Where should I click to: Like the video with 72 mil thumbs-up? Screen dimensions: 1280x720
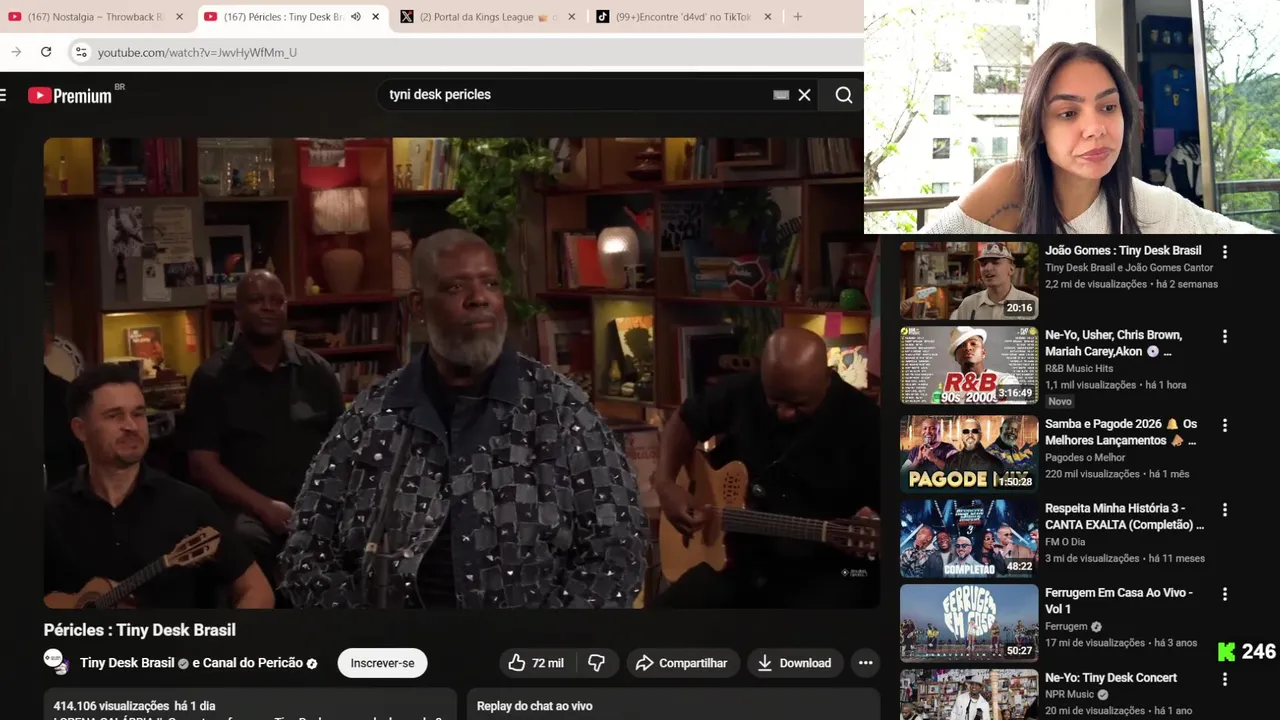pos(537,663)
